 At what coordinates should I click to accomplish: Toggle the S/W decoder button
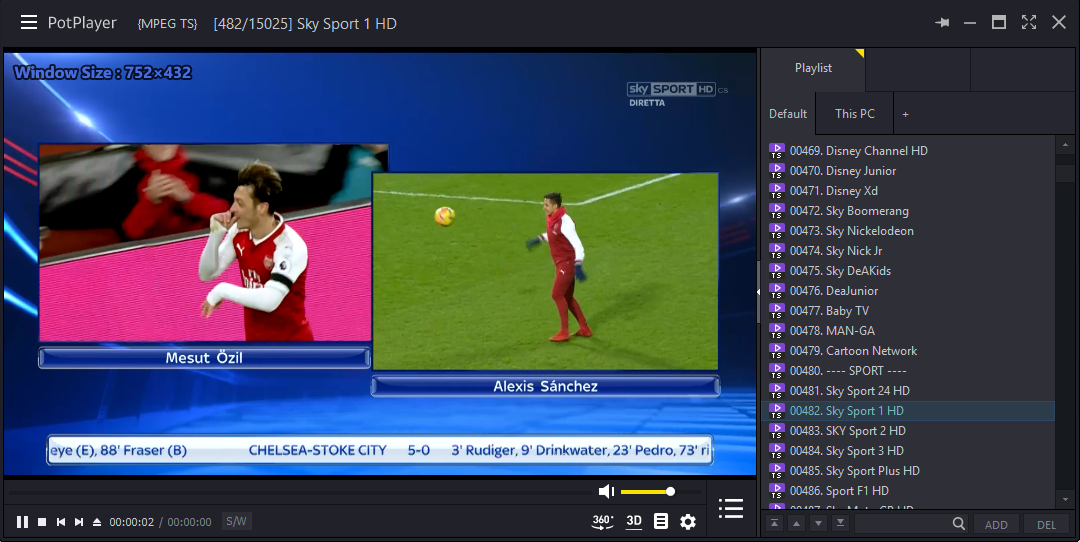tap(236, 521)
